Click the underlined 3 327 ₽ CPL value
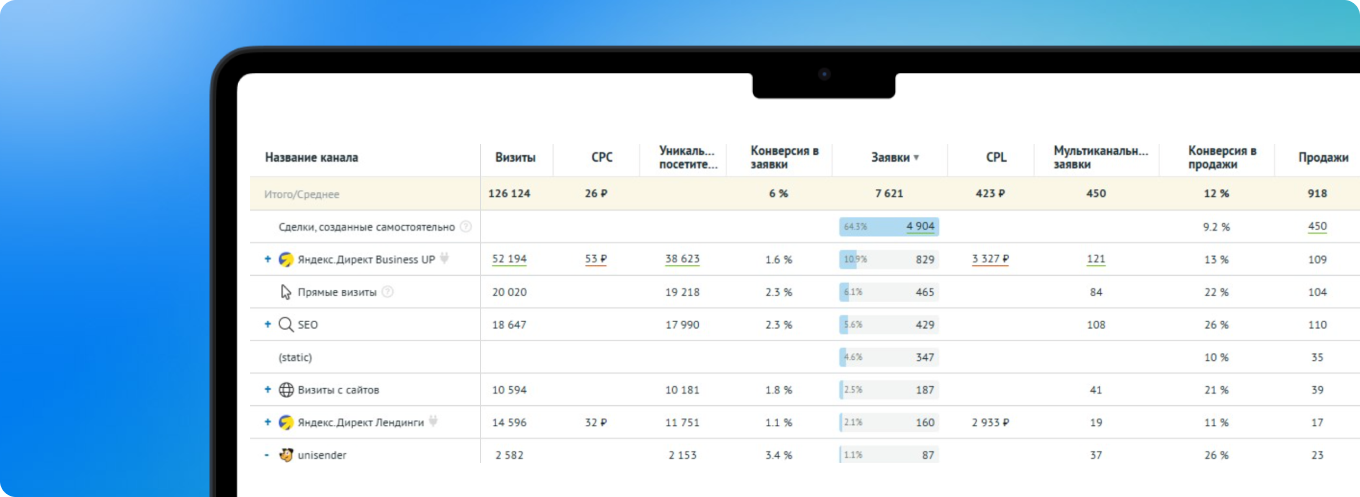 [990, 259]
